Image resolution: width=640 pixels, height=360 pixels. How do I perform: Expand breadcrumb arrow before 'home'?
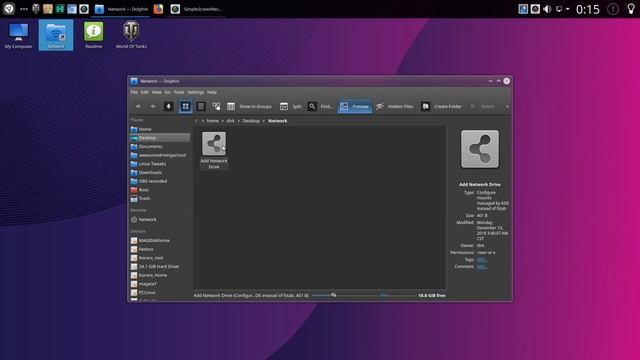click(x=203, y=121)
